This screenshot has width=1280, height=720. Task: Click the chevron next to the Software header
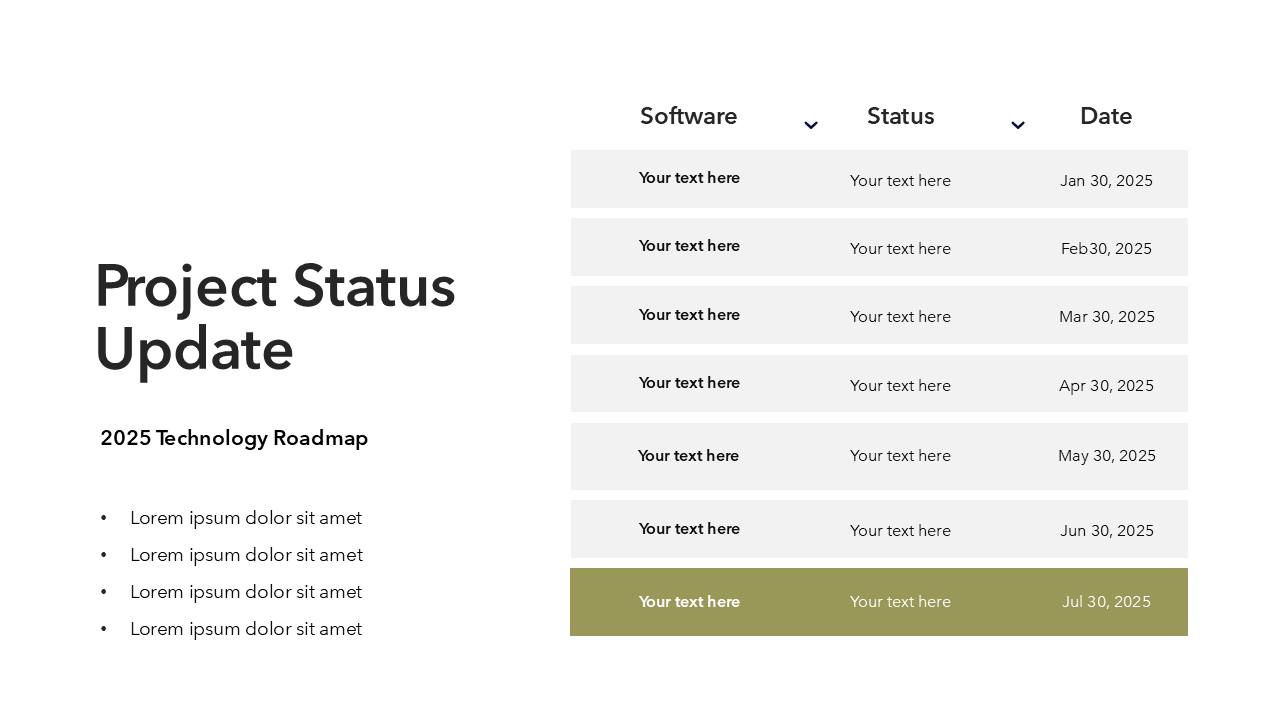pos(811,125)
